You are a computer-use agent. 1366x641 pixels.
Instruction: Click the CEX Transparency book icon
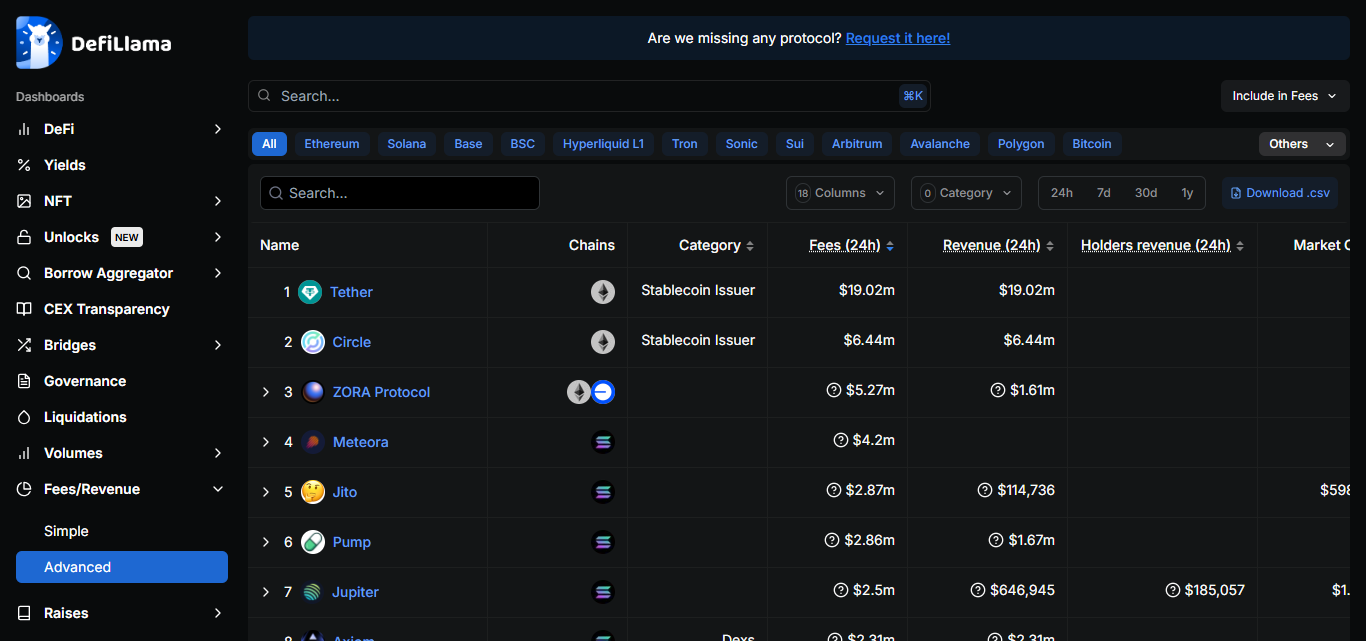click(x=24, y=309)
